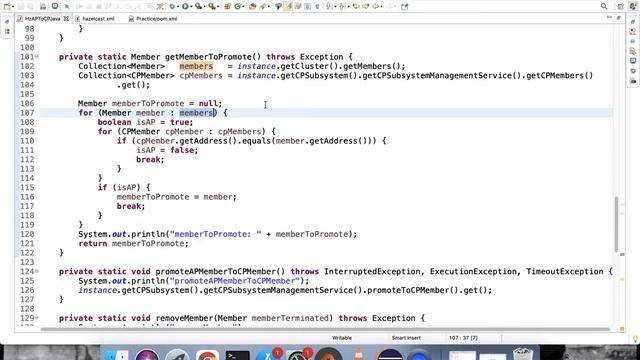Open the Coverage dropdown arrow

pyautogui.click(x=204, y=7)
